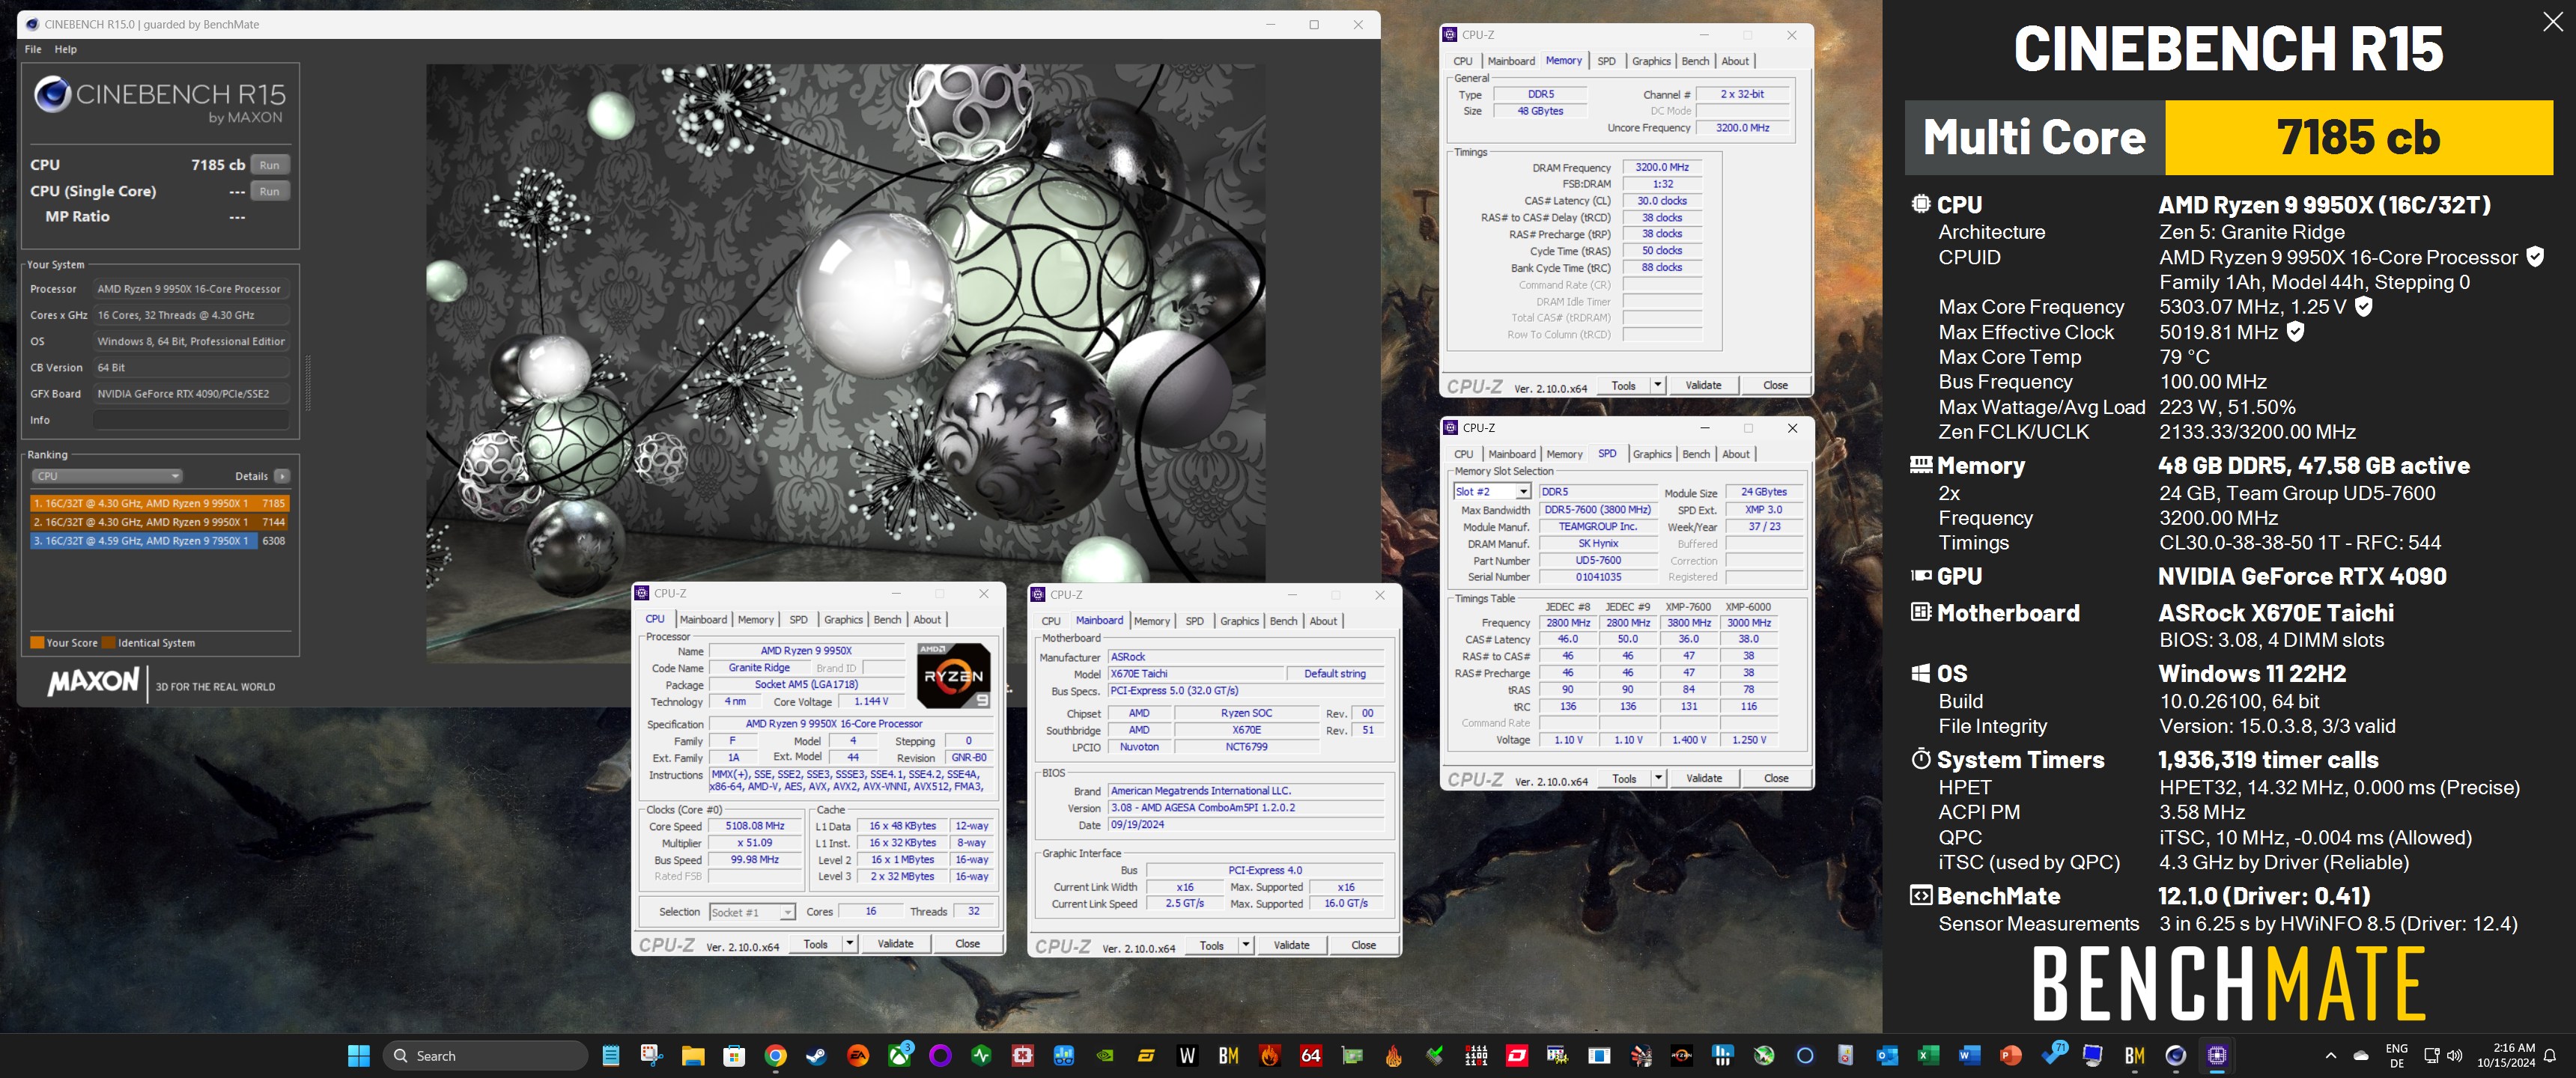Open PowerPoint from the taskbar
The height and width of the screenshot is (1078, 2576).
pyautogui.click(x=2010, y=1056)
